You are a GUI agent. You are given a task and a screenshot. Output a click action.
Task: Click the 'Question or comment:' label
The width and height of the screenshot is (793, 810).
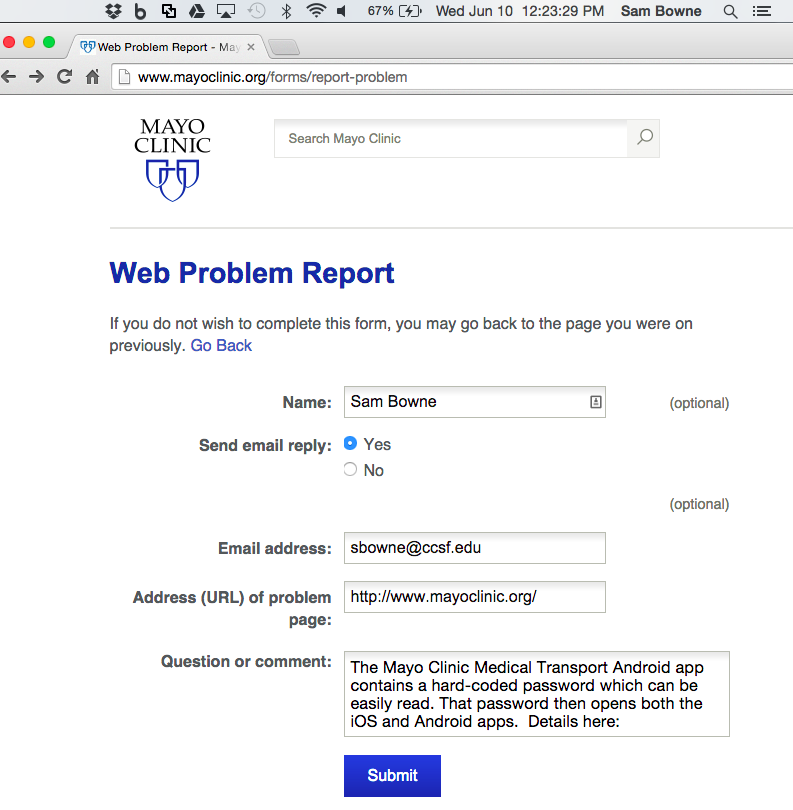246,661
